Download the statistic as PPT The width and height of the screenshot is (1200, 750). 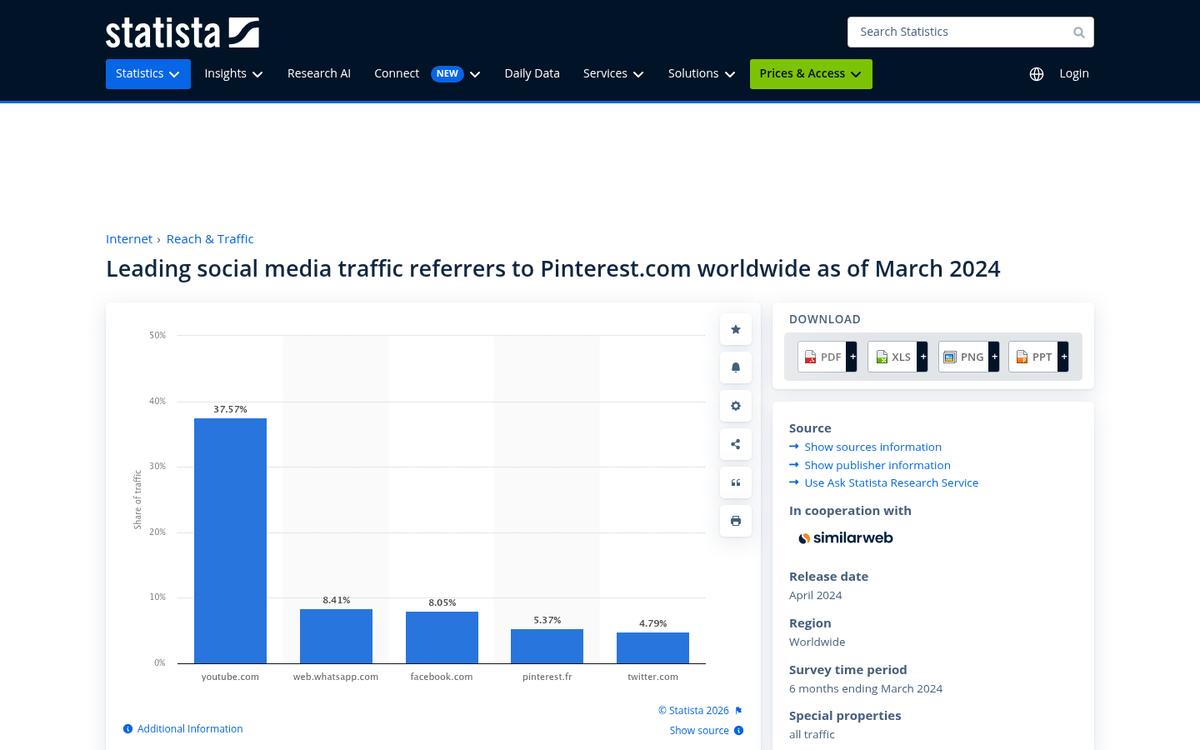click(1034, 356)
